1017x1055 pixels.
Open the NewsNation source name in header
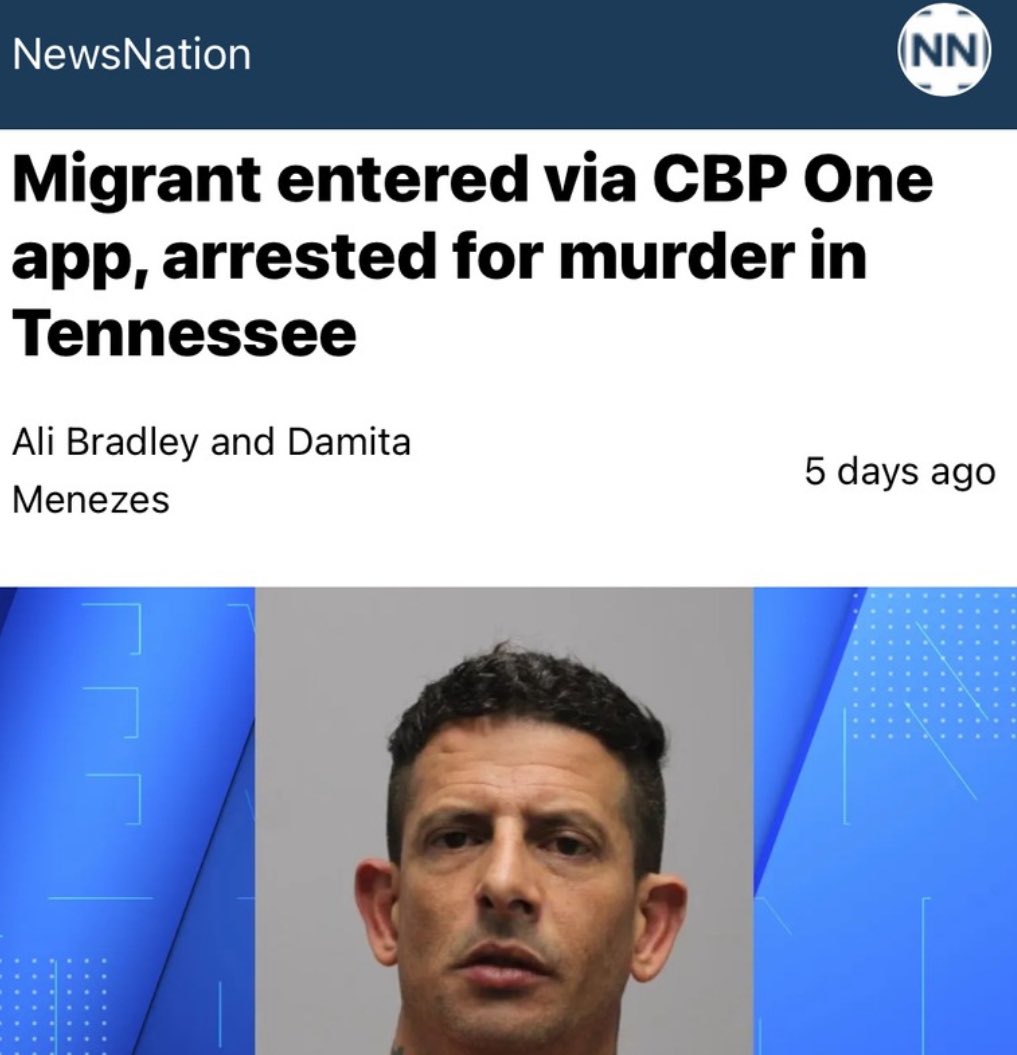point(132,54)
